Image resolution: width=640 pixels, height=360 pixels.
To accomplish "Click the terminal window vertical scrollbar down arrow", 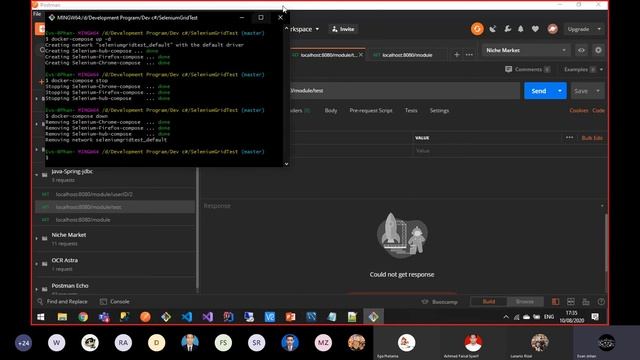I will pos(287,164).
